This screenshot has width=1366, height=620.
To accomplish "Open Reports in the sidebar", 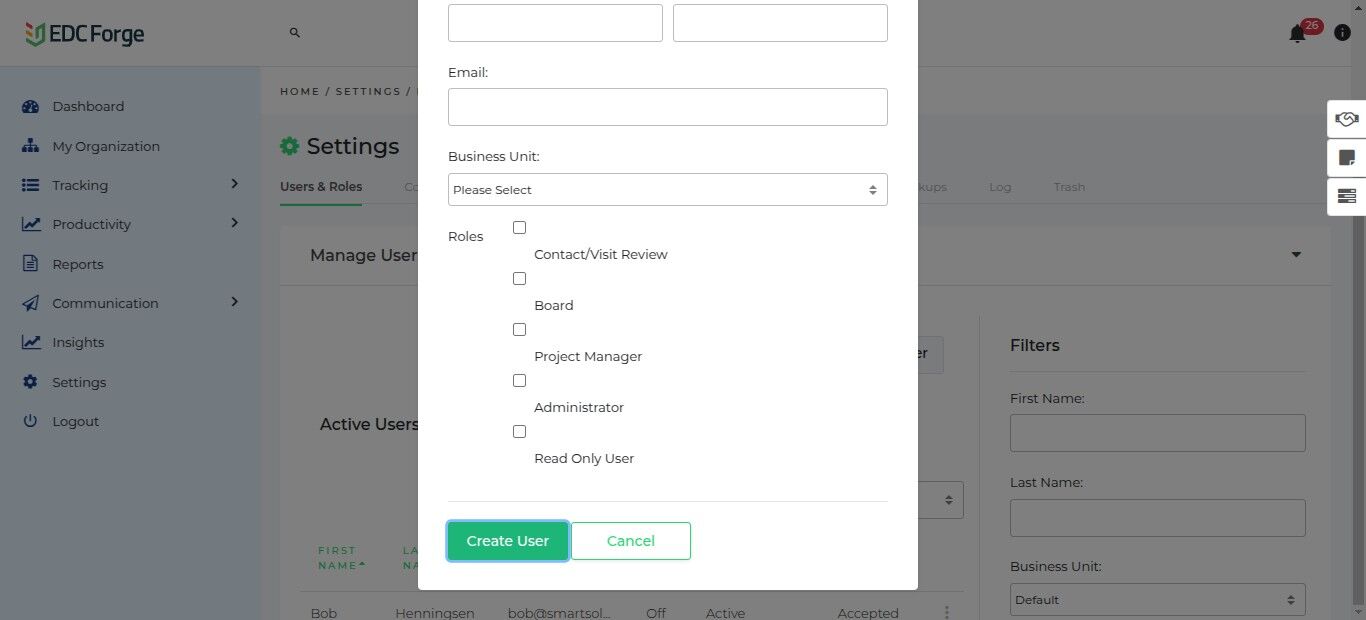I will pyautogui.click(x=78, y=265).
